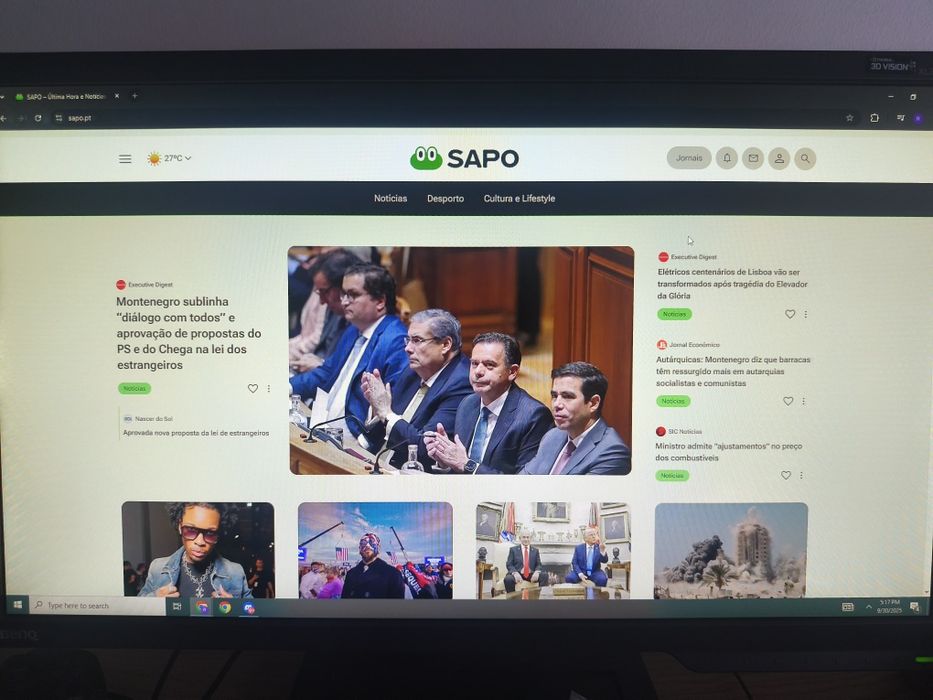Open notifications bell icon
Image resolution: width=933 pixels, height=700 pixels.
(x=727, y=158)
